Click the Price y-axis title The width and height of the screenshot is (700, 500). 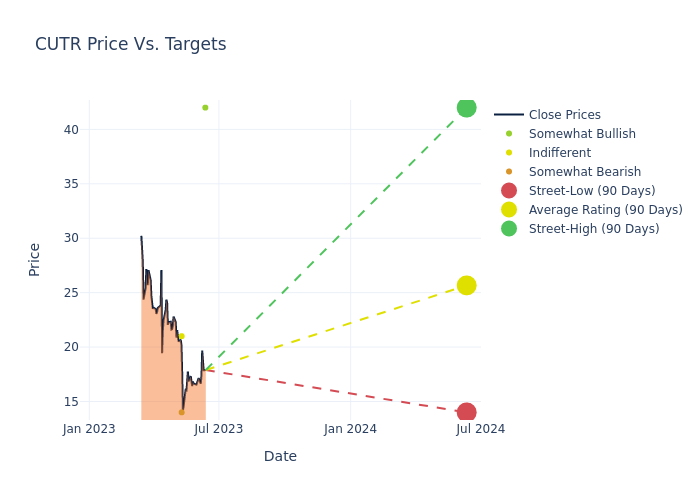coord(35,259)
